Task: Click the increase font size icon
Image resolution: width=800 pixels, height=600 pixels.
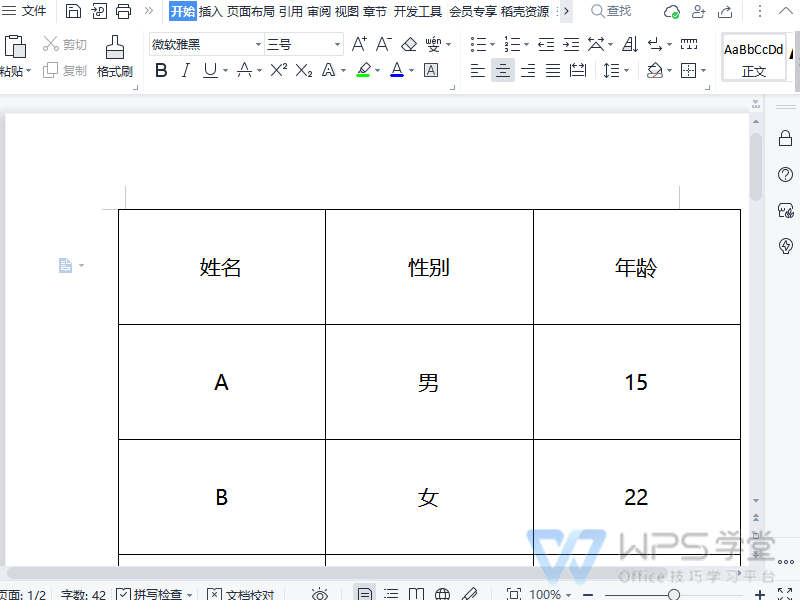Action: click(359, 45)
